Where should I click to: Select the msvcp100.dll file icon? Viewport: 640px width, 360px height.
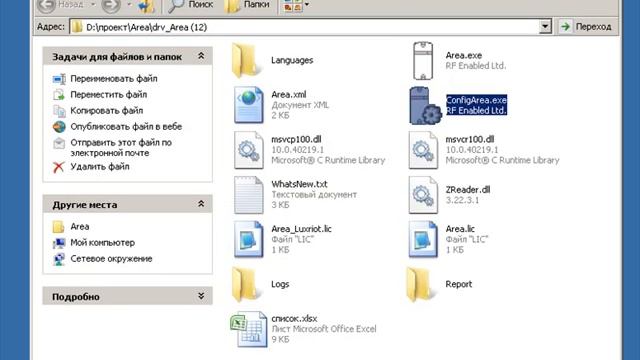(x=249, y=150)
